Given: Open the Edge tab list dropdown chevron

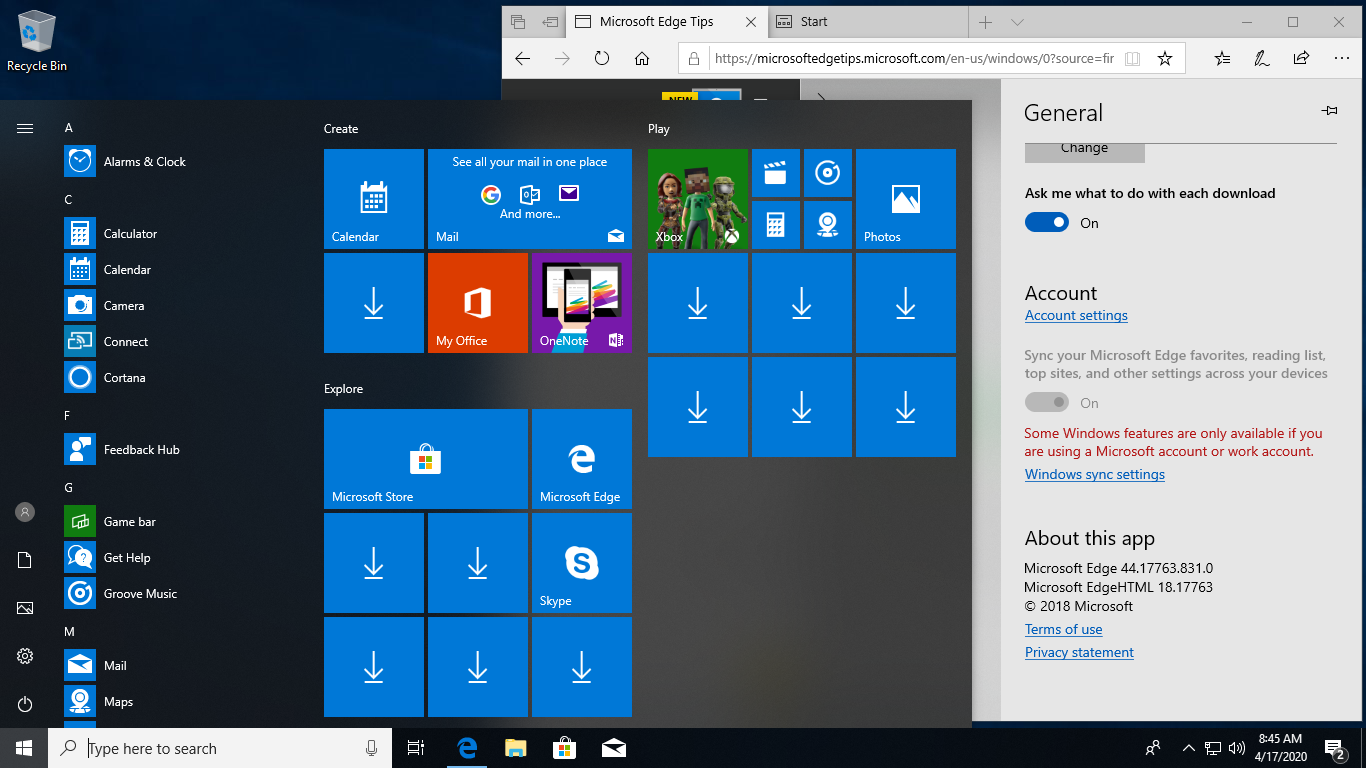Looking at the screenshot, I should pyautogui.click(x=1017, y=22).
